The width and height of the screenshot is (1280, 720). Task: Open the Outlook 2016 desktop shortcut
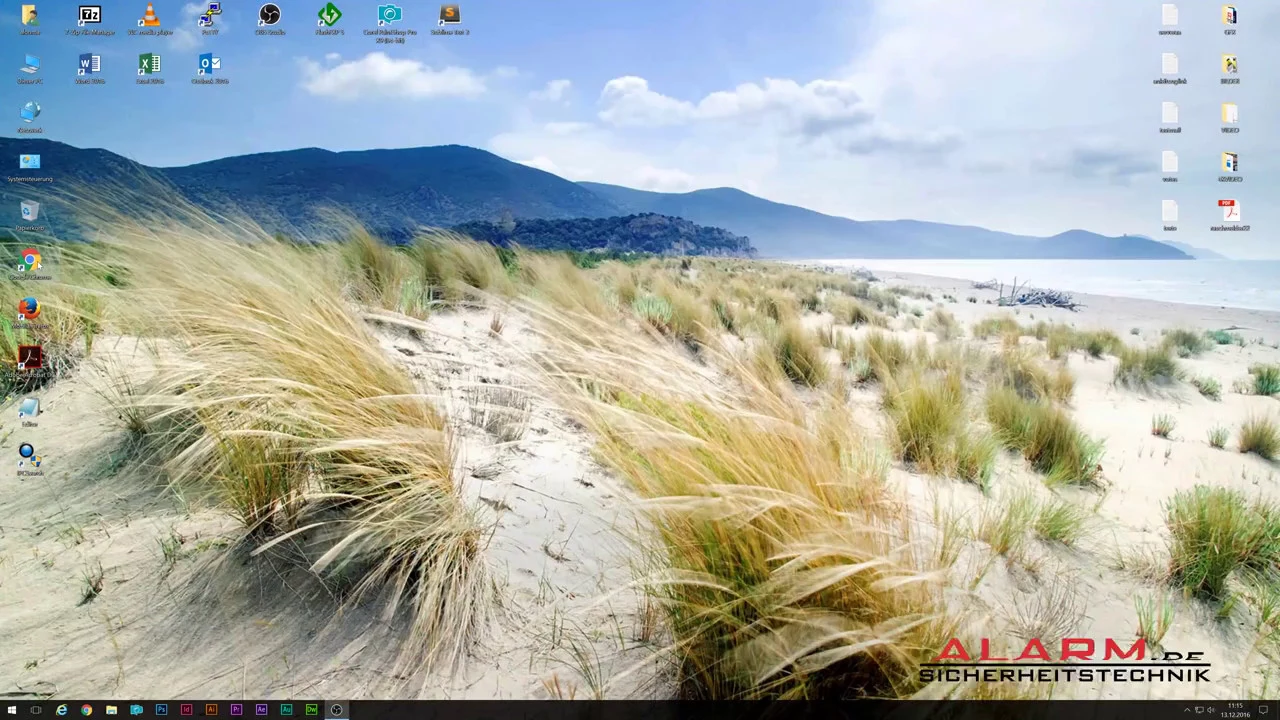[x=209, y=68]
